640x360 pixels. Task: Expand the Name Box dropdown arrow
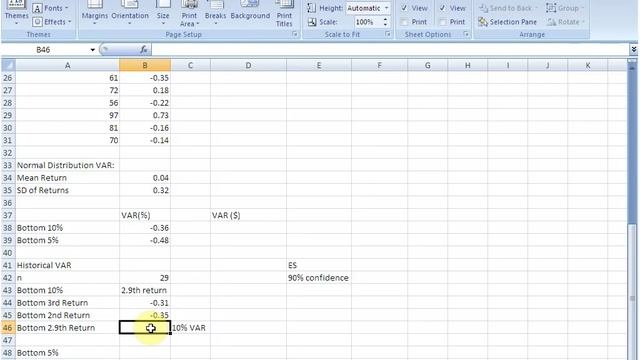(93, 50)
